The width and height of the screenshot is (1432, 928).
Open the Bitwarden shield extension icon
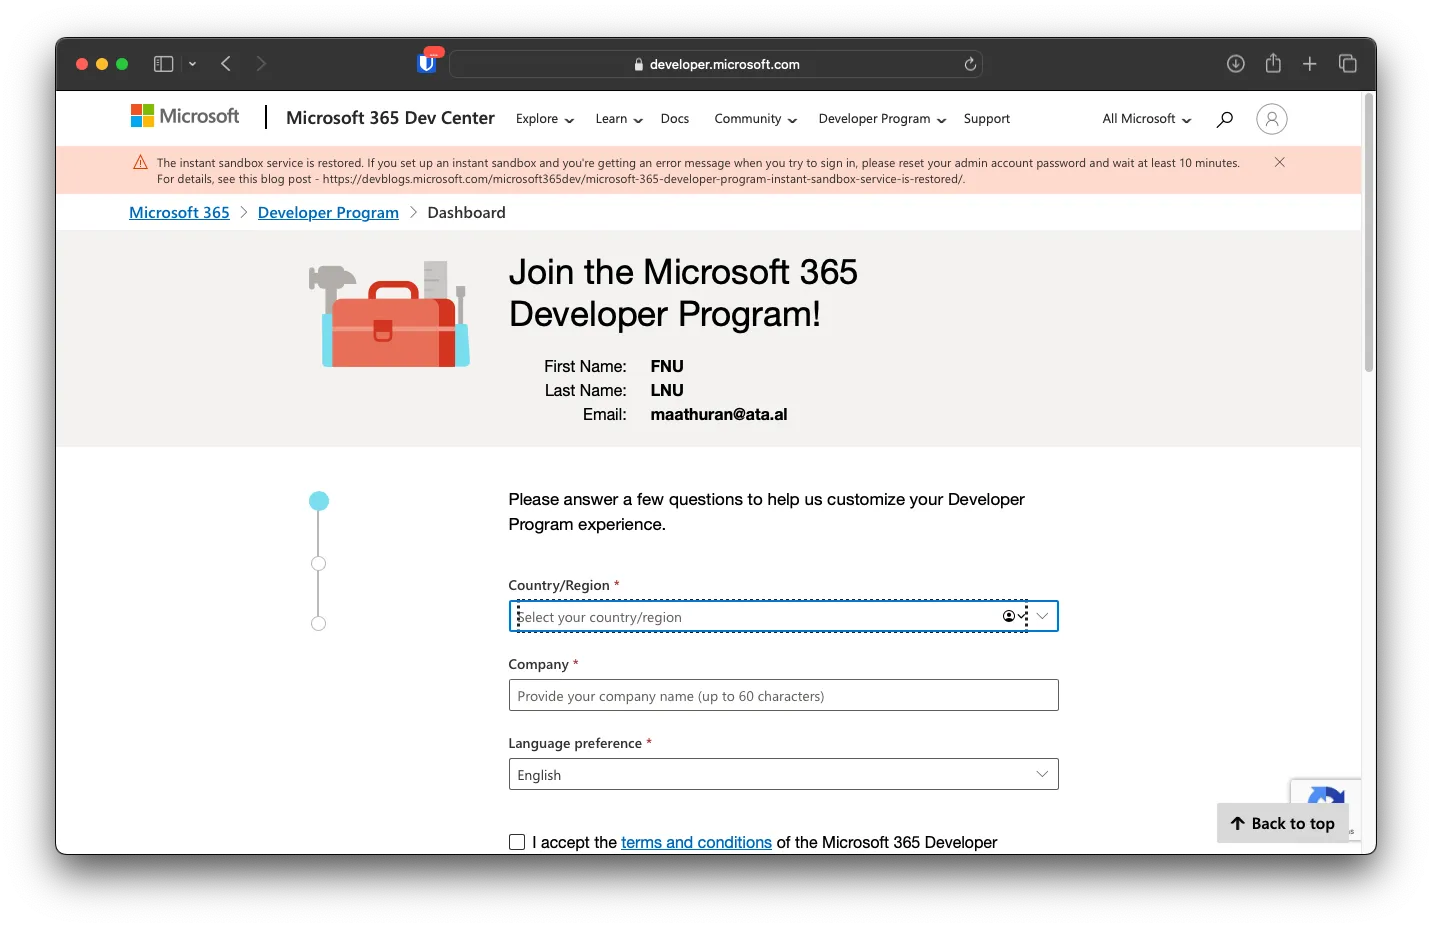point(427,63)
